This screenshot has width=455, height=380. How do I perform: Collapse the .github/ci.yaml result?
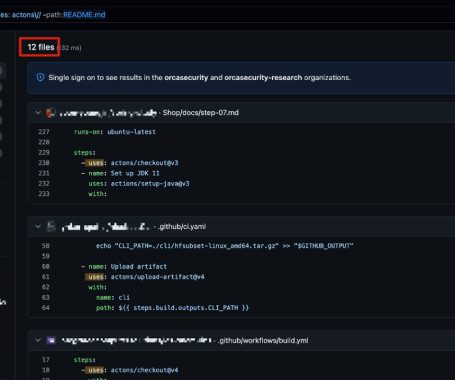click(38, 227)
